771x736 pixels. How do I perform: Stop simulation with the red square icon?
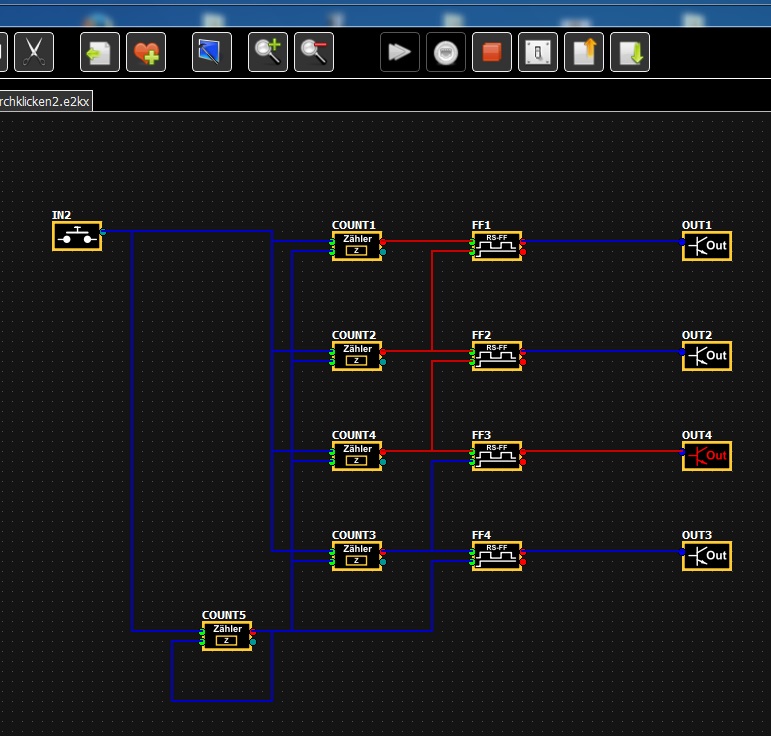tap(492, 52)
